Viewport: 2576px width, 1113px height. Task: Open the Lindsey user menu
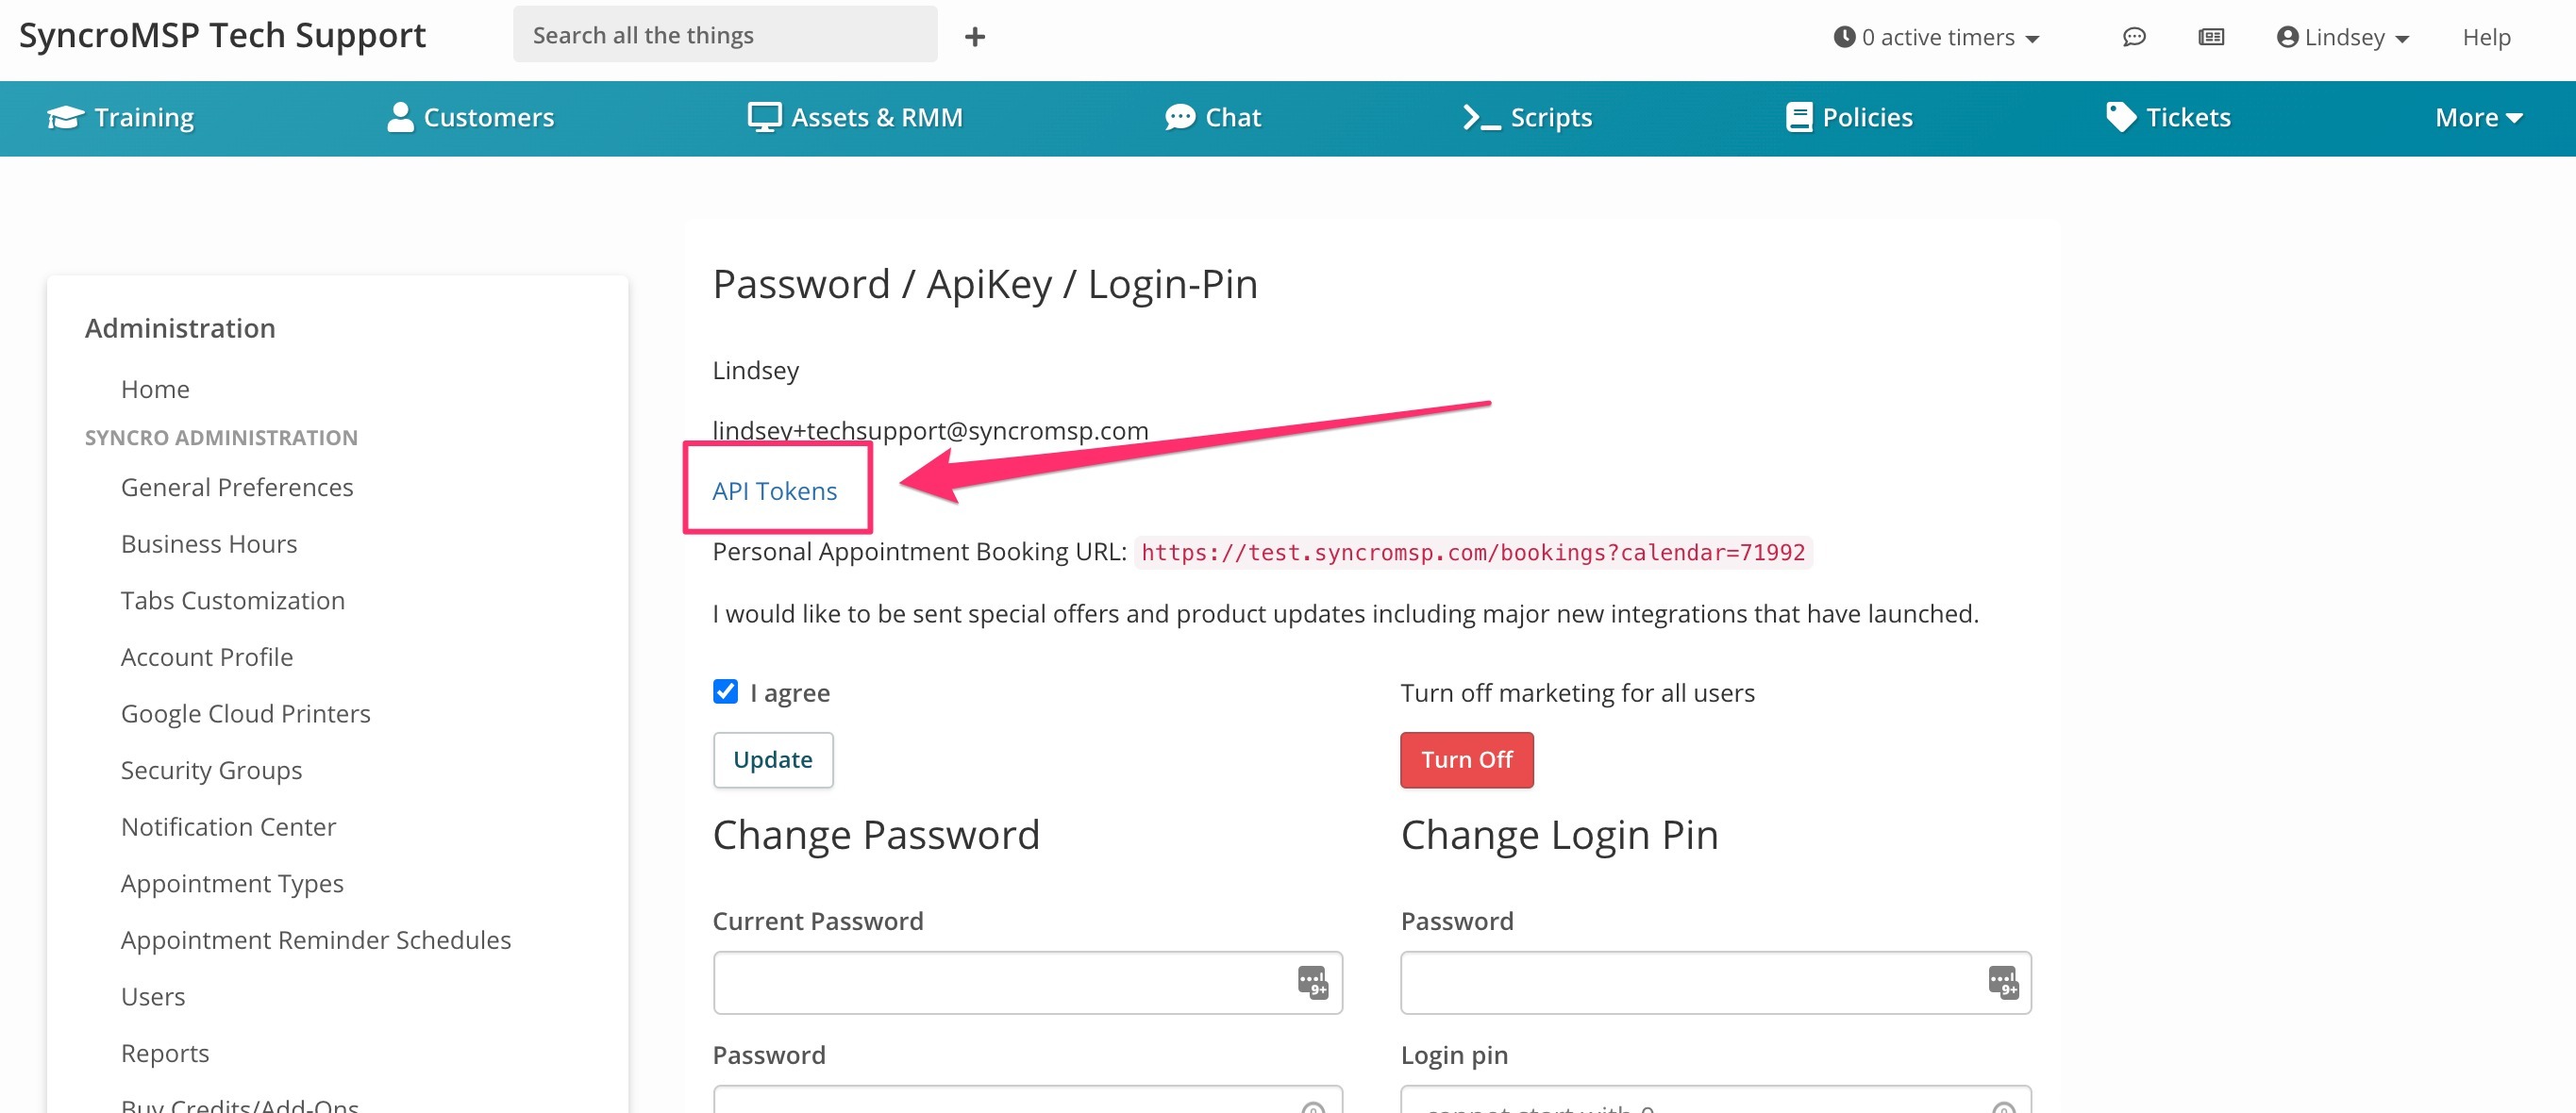2342,37
